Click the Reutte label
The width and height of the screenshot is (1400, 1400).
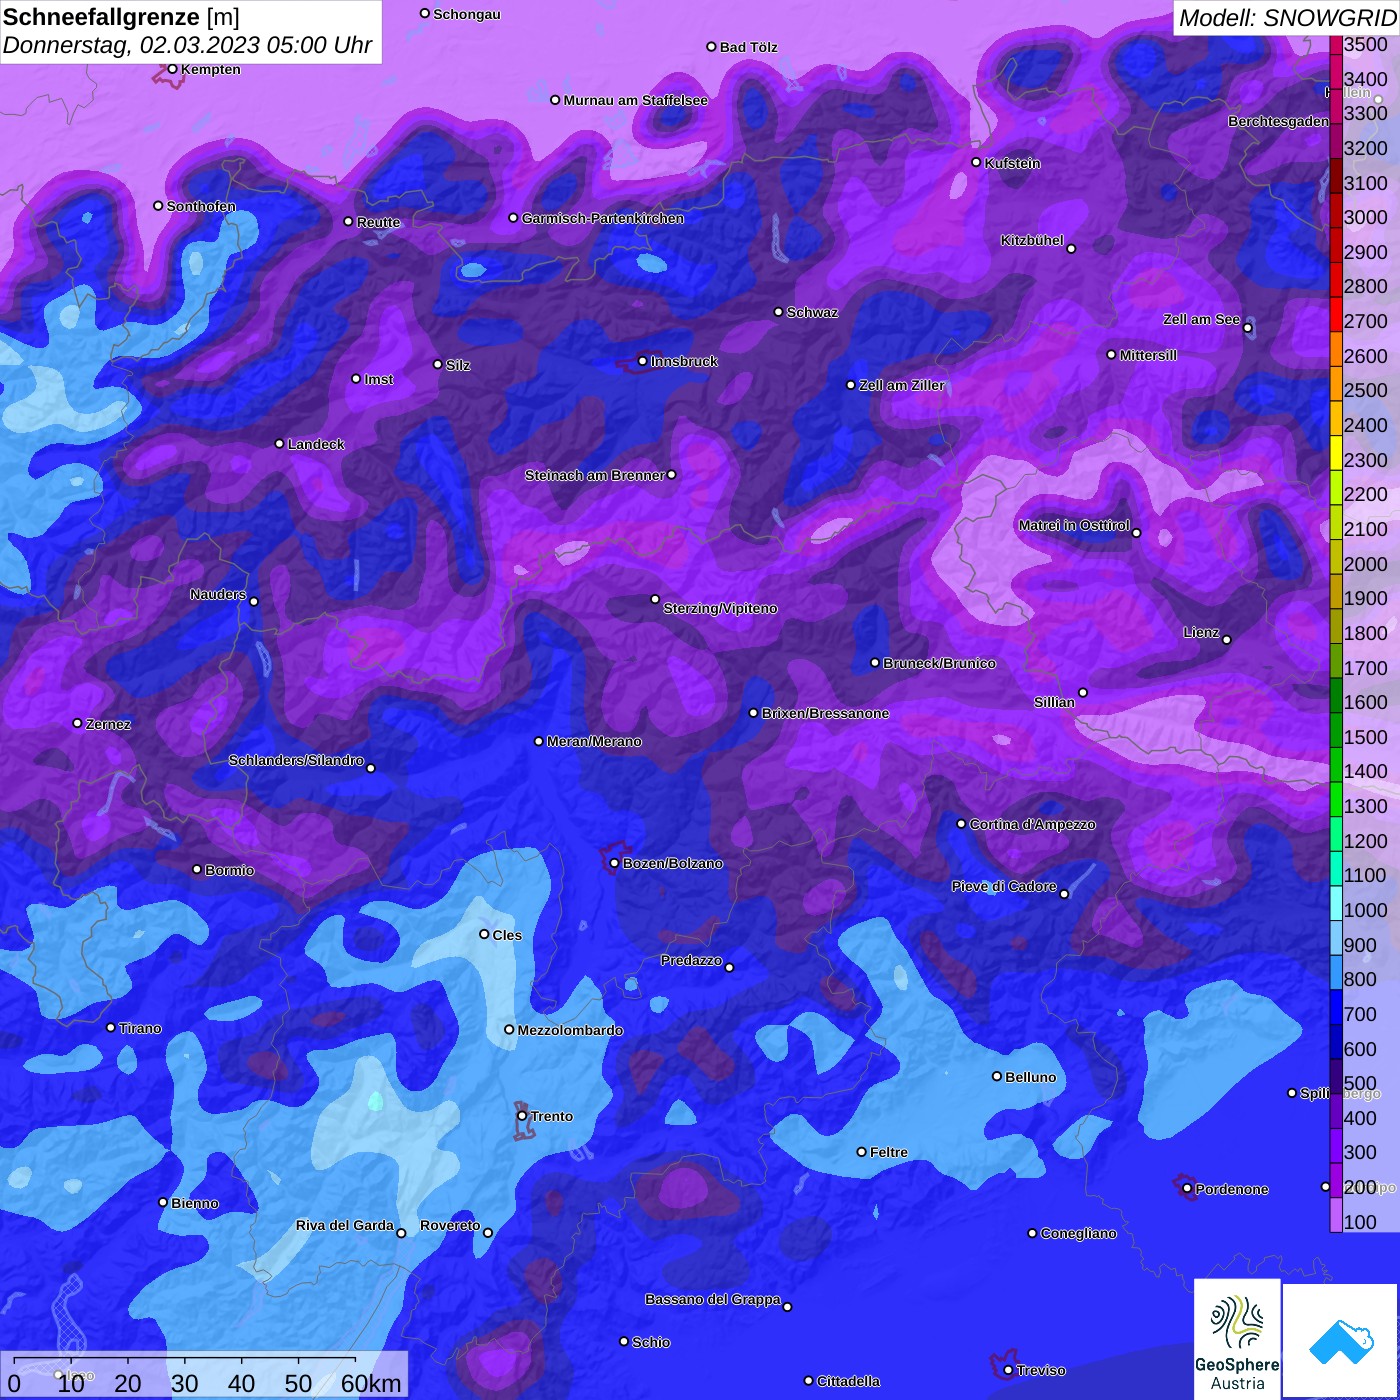tap(378, 222)
